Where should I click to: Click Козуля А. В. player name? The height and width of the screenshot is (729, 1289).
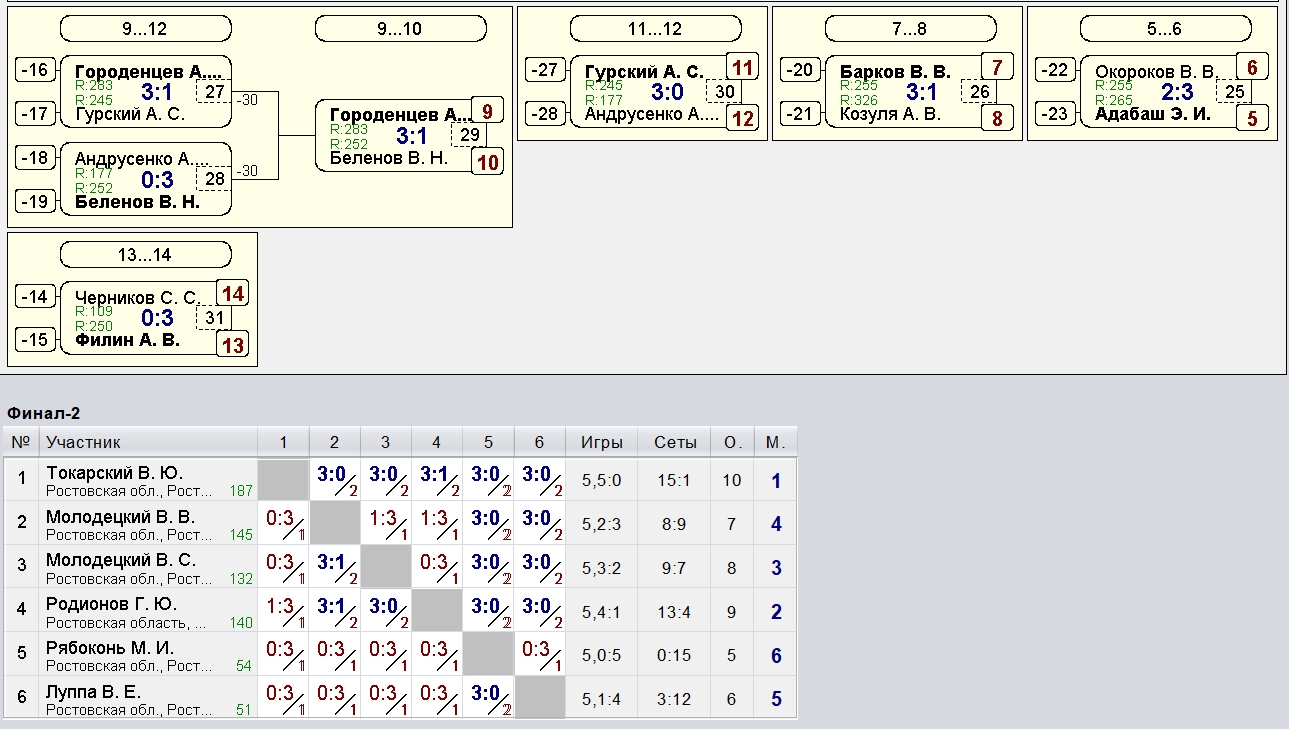tap(891, 114)
